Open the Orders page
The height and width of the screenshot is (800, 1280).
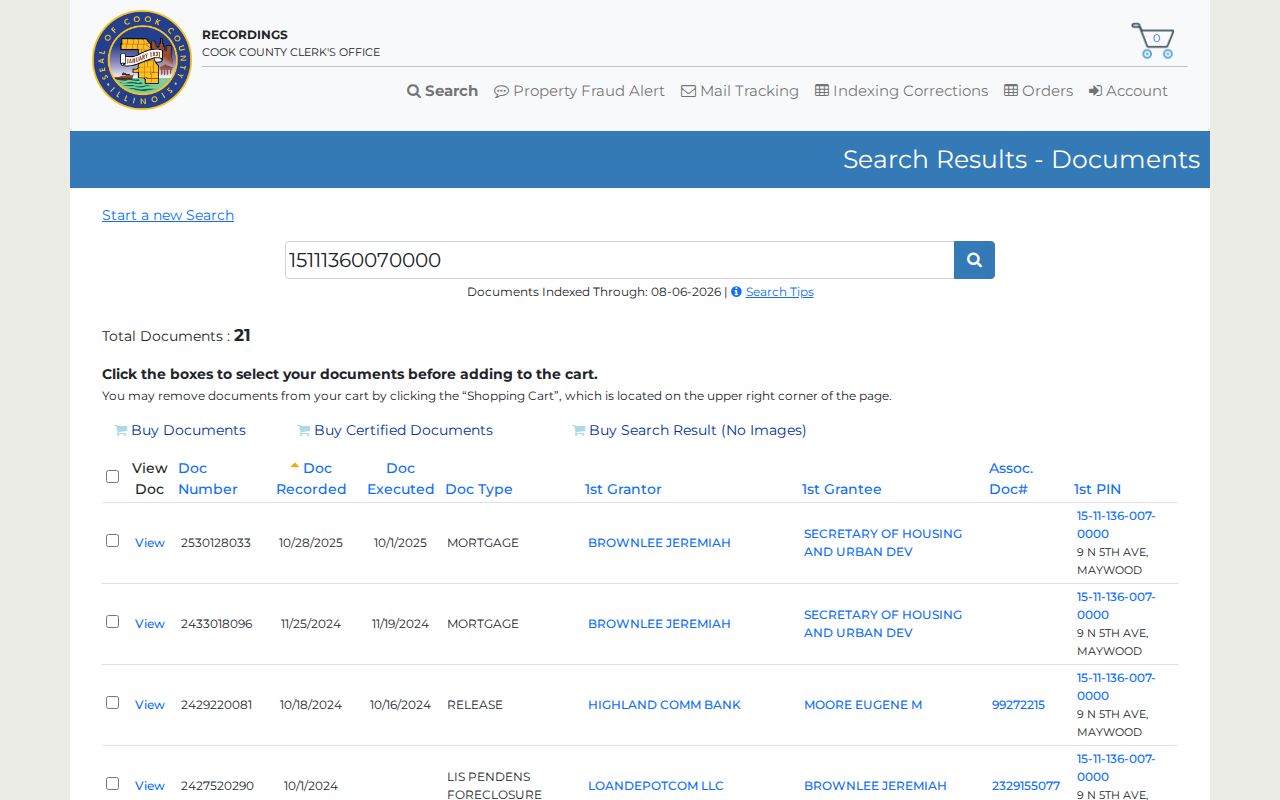1039,91
